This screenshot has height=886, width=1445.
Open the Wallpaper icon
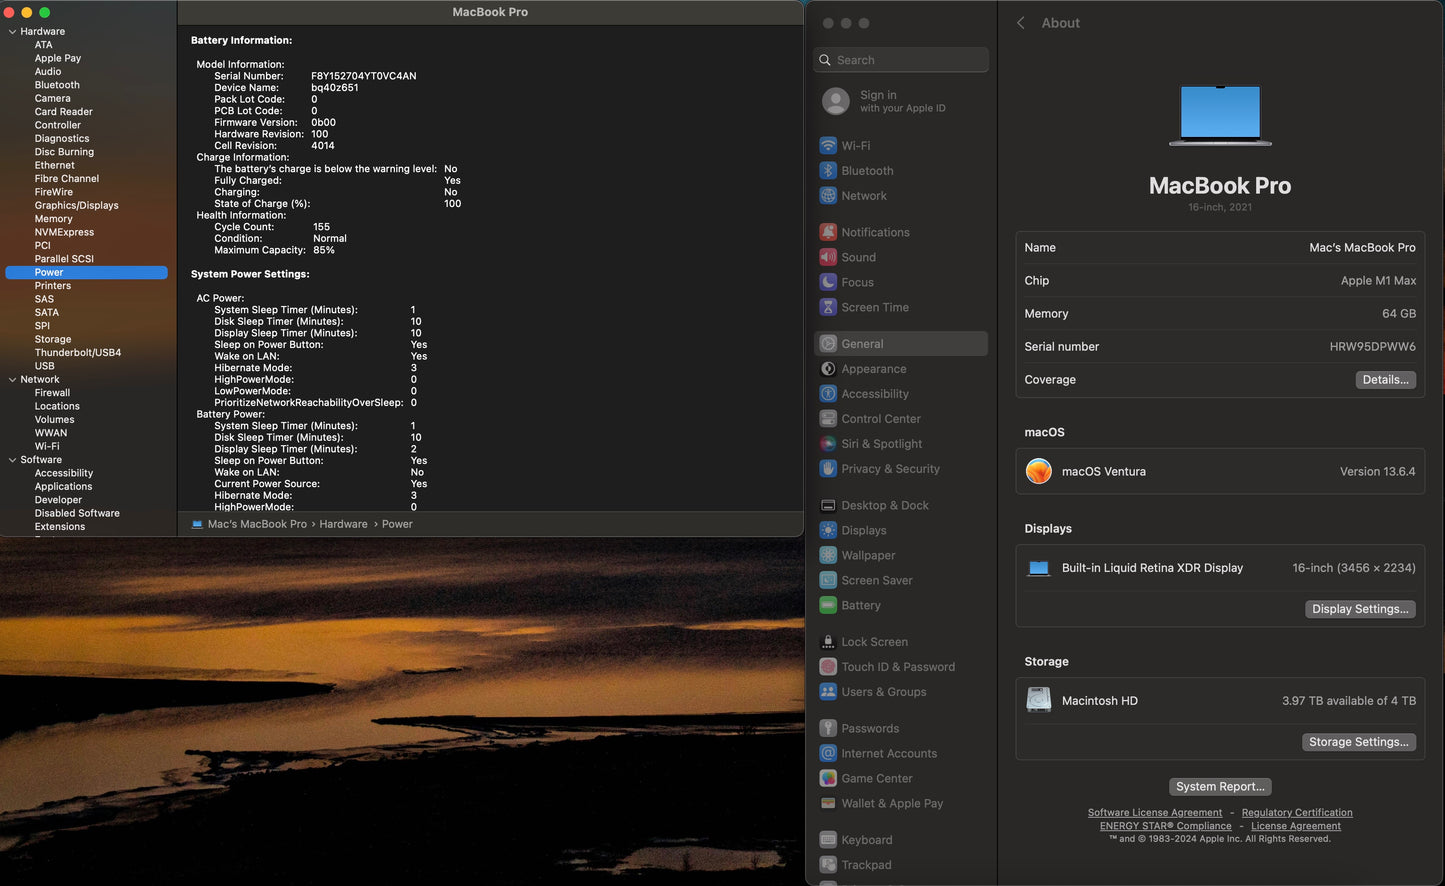[x=828, y=556]
